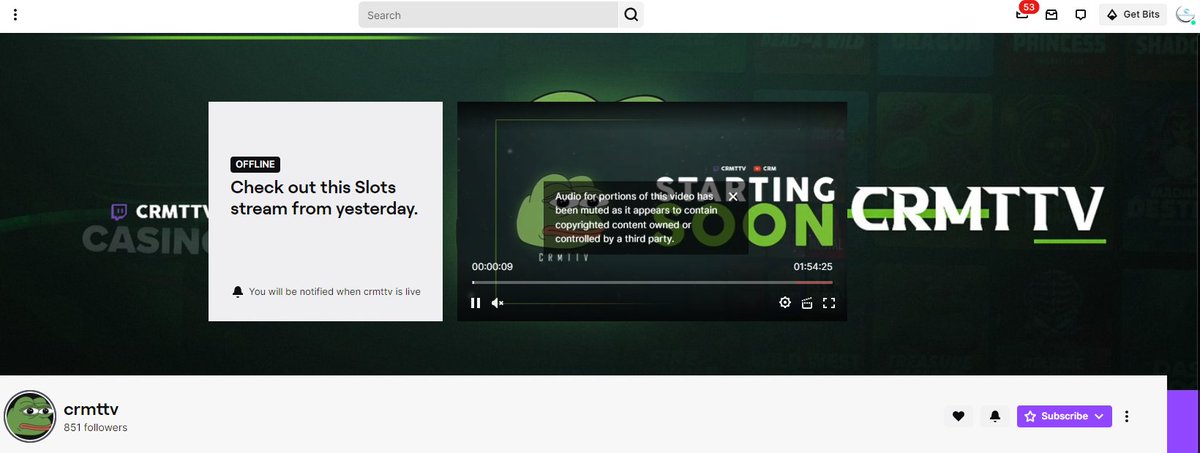Open the channel more options menu
The image size is (1200, 453).
(1127, 416)
